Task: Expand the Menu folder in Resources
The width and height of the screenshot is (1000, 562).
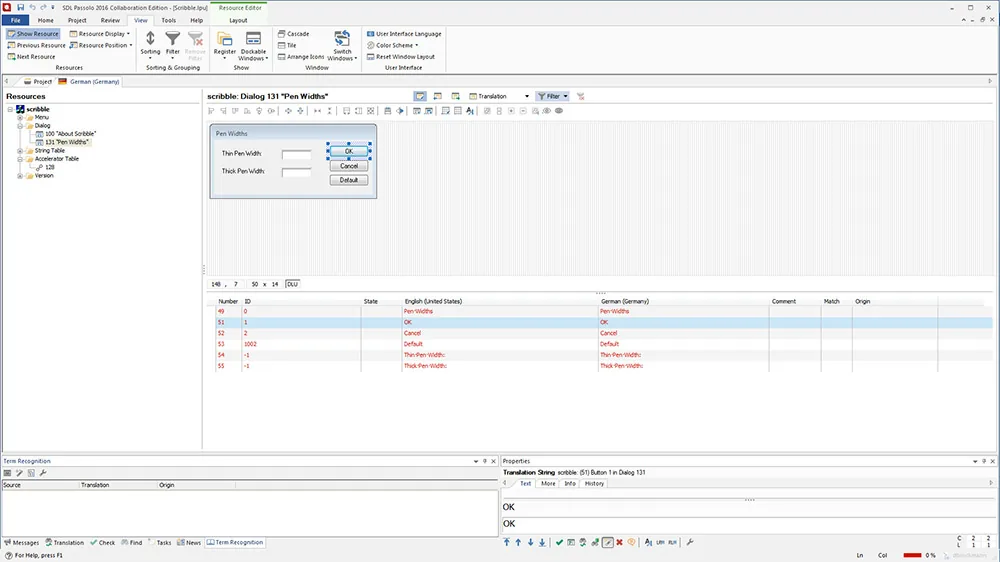Action: point(20,117)
